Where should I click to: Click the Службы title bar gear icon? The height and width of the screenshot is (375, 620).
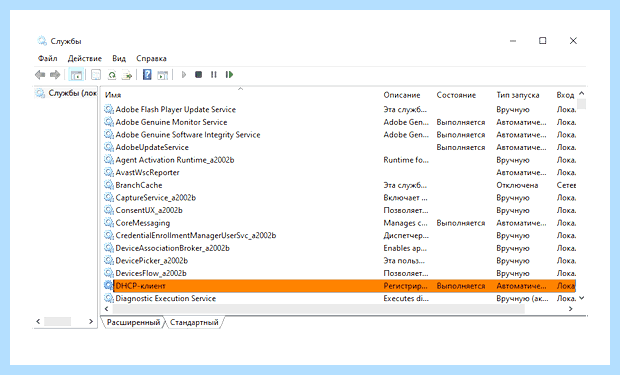pyautogui.click(x=42, y=41)
